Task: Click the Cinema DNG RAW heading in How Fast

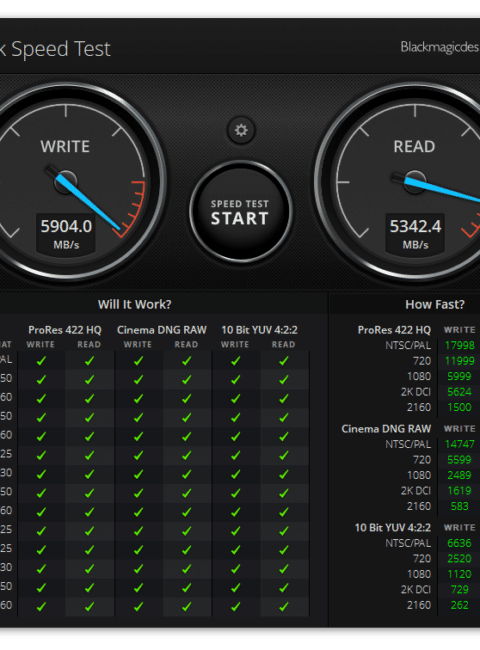Action: [386, 429]
